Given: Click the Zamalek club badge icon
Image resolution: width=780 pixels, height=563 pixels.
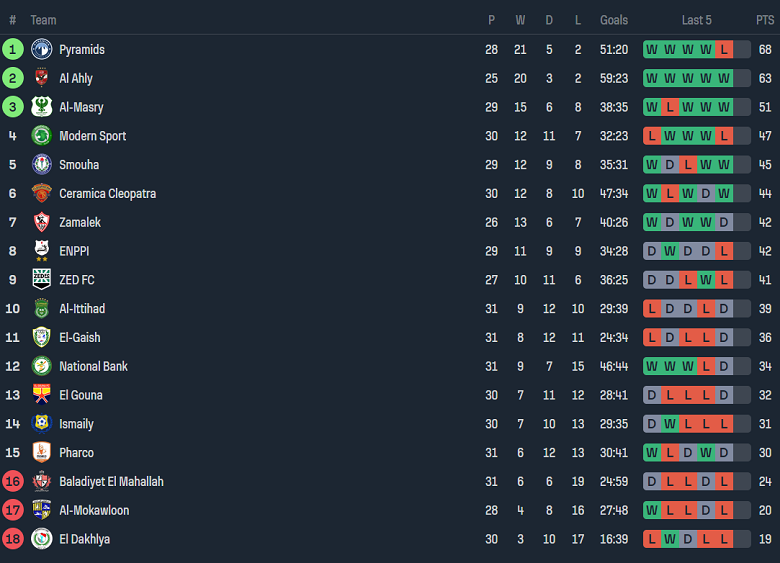Looking at the screenshot, I should 41,222.
